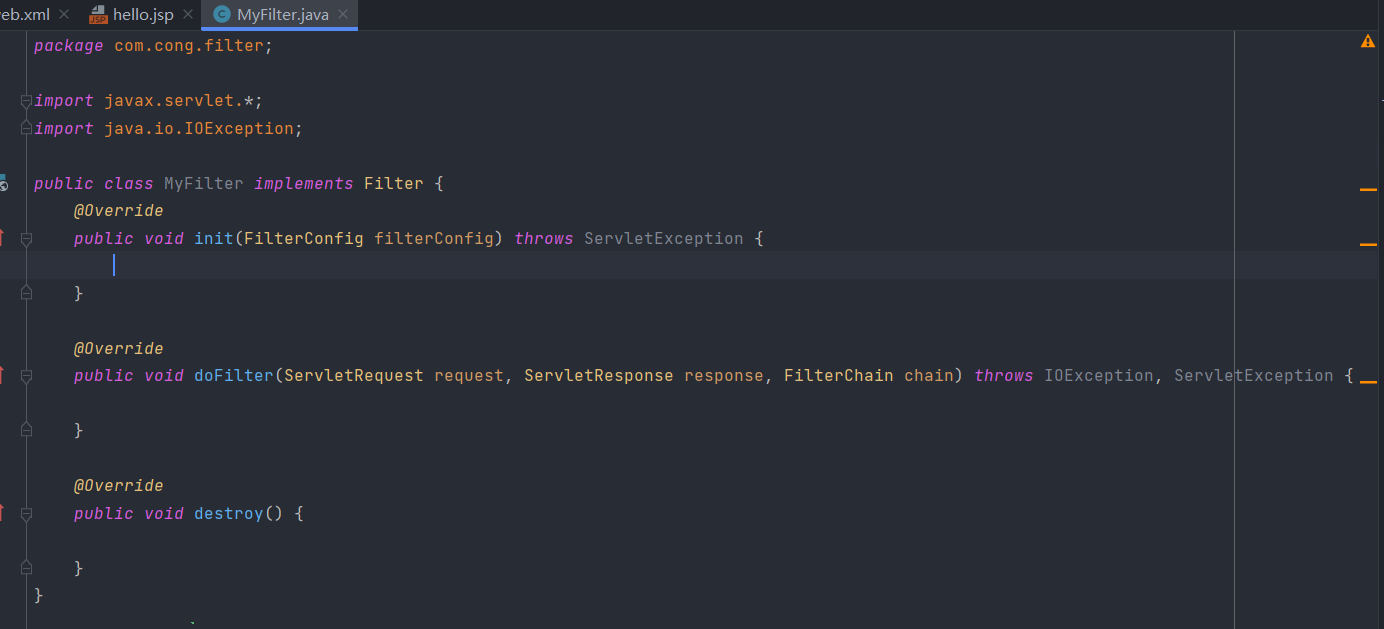Click the implements-method gutter icon beside doFilter
The width and height of the screenshot is (1384, 629).
[2, 375]
